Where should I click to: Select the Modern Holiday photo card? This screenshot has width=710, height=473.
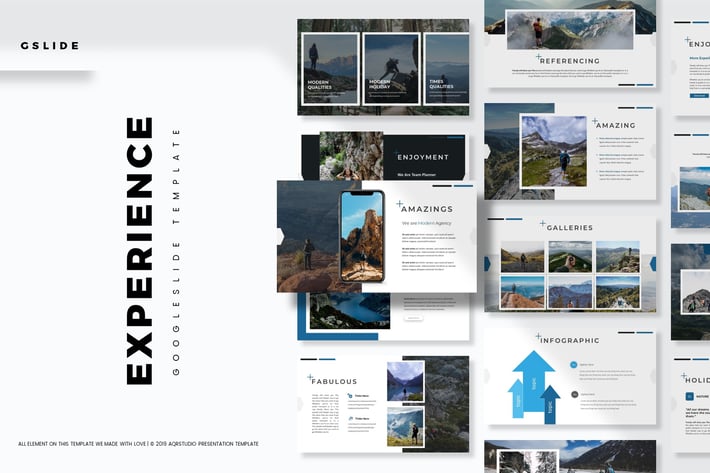pyautogui.click(x=392, y=69)
